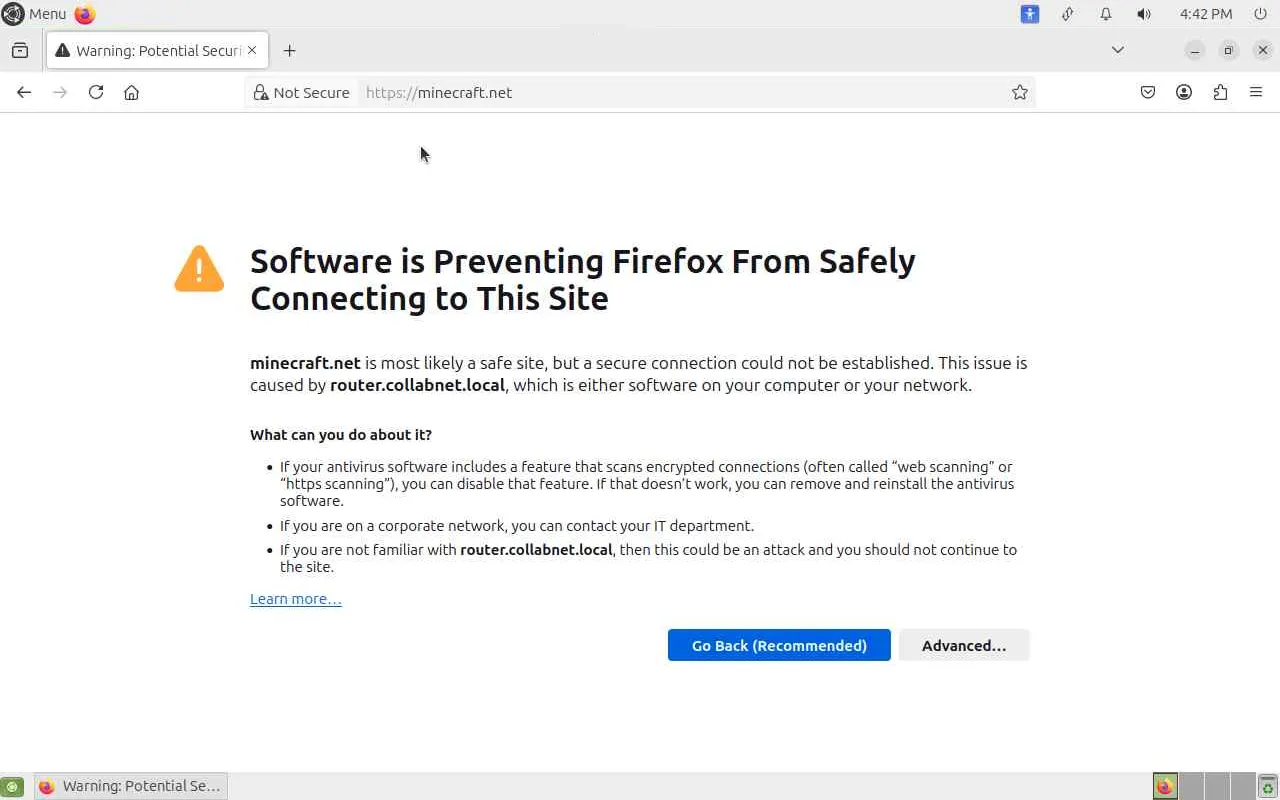Open a new tab
This screenshot has width=1280, height=800.
coord(289,50)
